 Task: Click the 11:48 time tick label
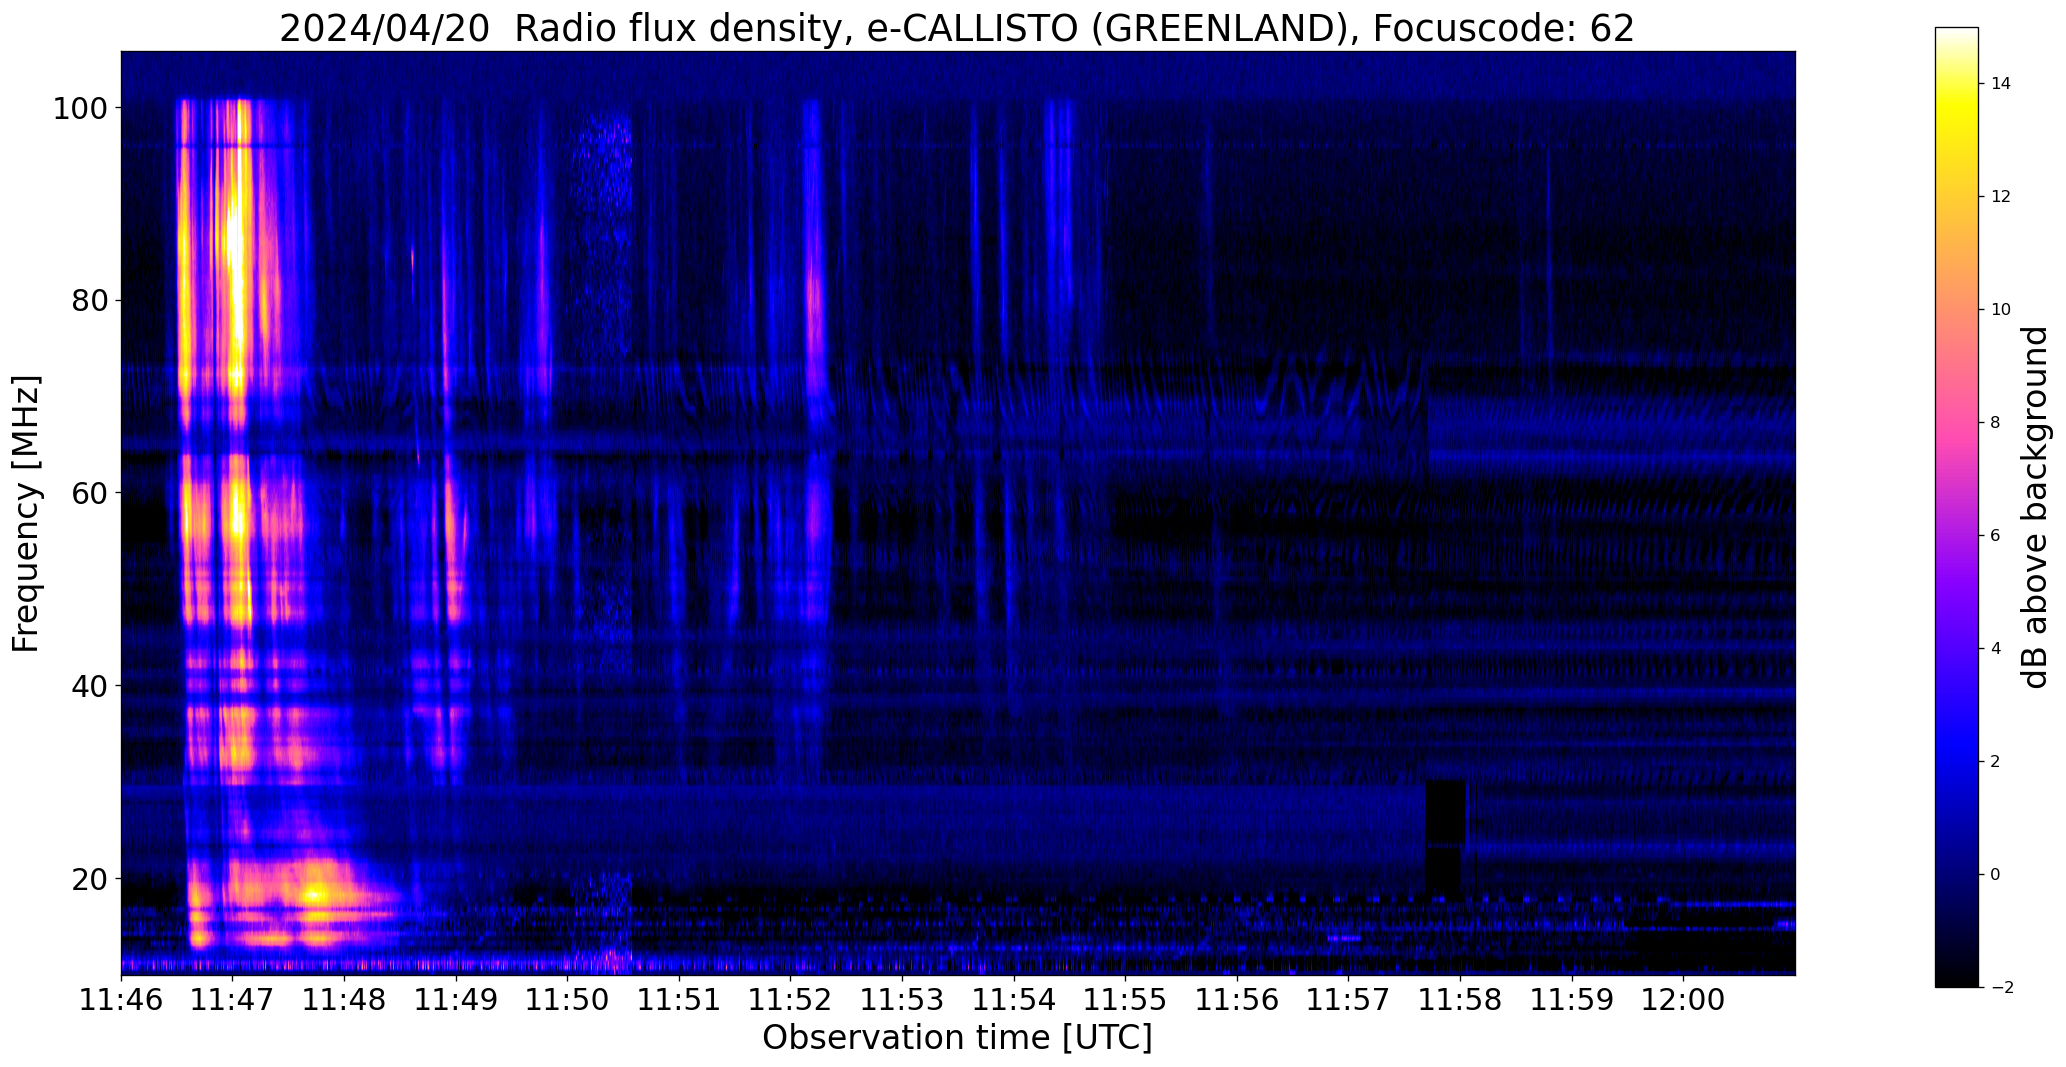pyautogui.click(x=345, y=1000)
